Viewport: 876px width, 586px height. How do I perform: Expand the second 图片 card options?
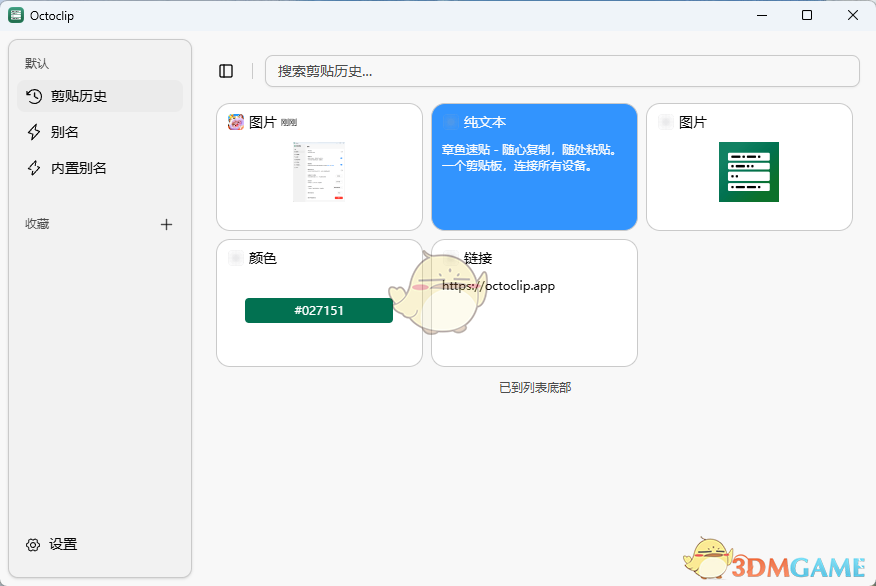click(665, 121)
